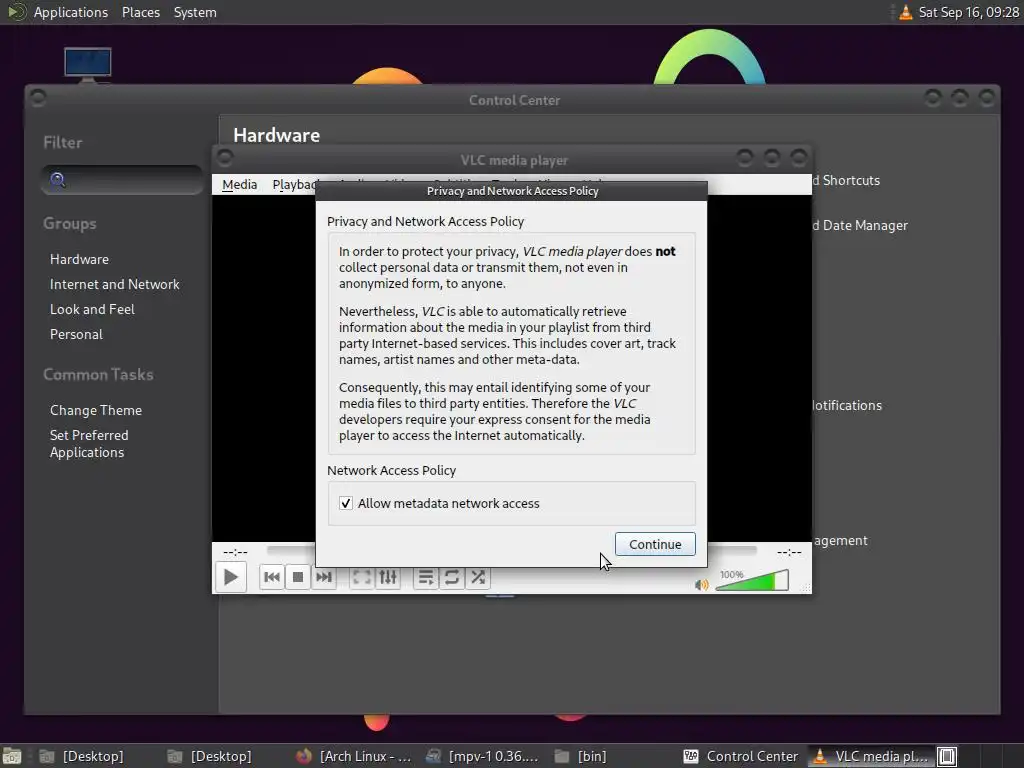Toggle VLC loop mode icon
1024x768 pixels.
(452, 577)
